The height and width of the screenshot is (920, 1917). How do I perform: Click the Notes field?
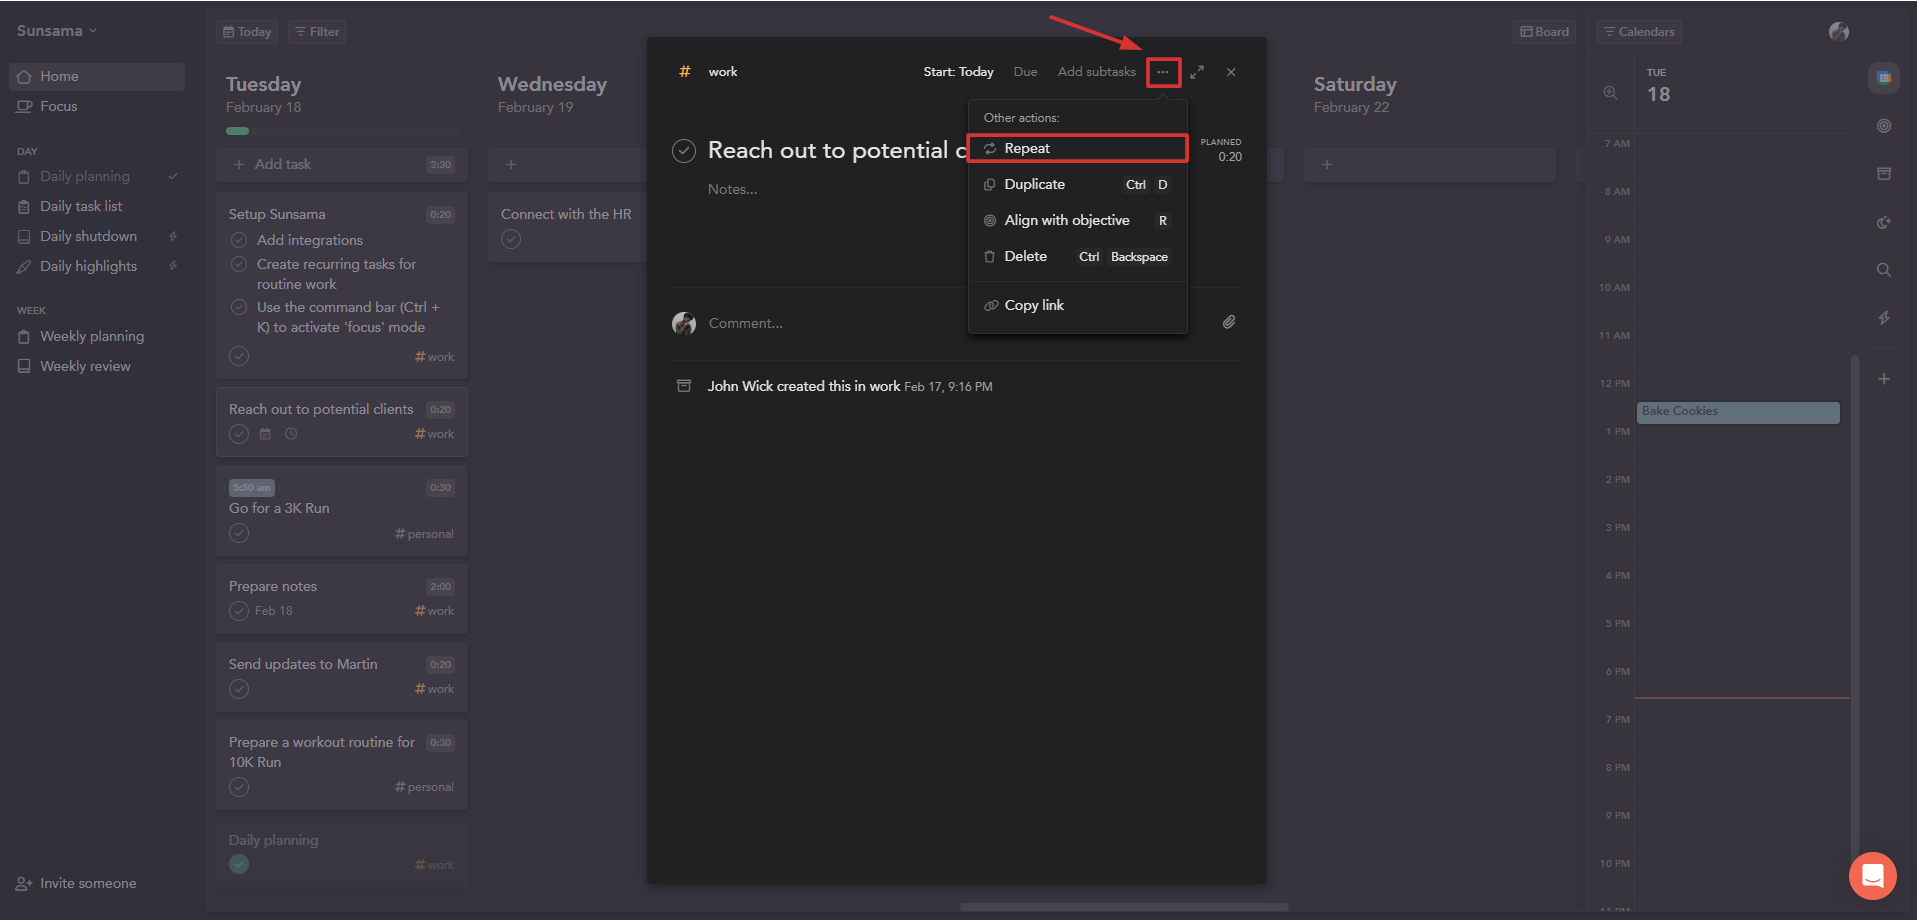click(733, 189)
